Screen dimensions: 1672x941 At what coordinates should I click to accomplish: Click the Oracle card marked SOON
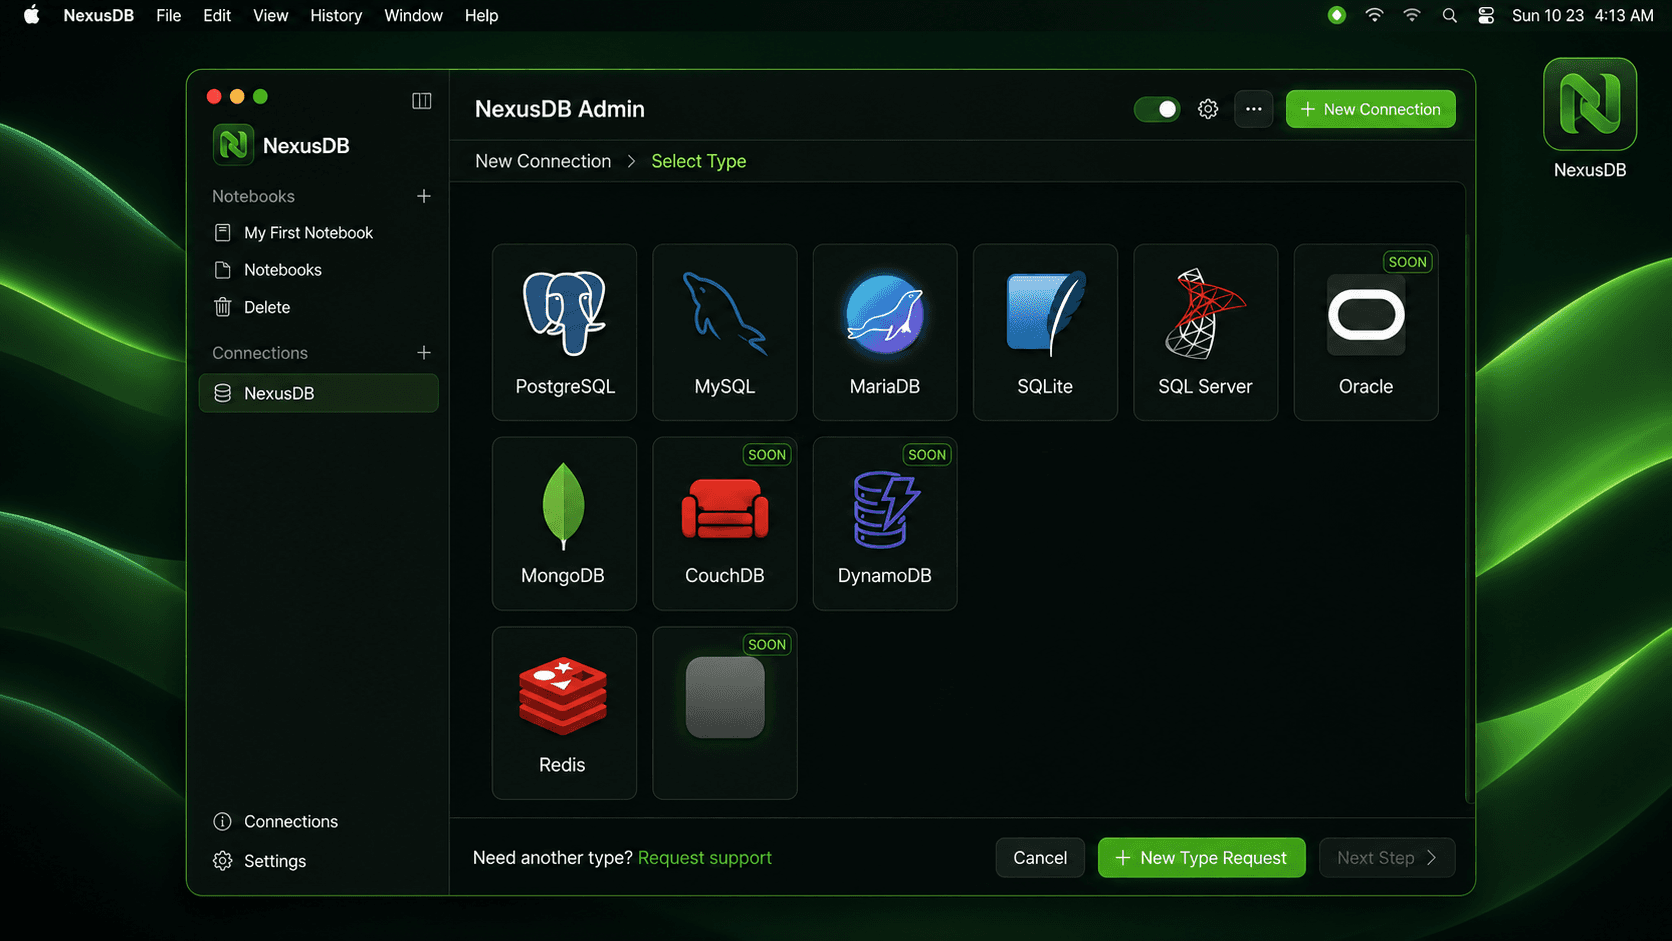[x=1366, y=332]
